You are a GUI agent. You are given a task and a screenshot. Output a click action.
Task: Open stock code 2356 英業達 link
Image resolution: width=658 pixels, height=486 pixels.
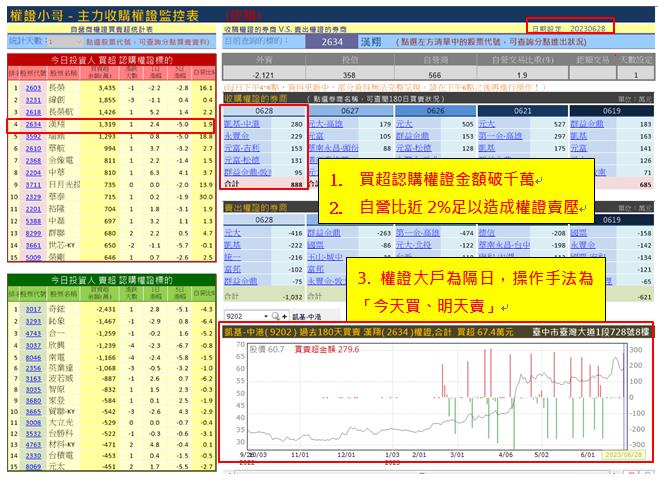[33, 368]
